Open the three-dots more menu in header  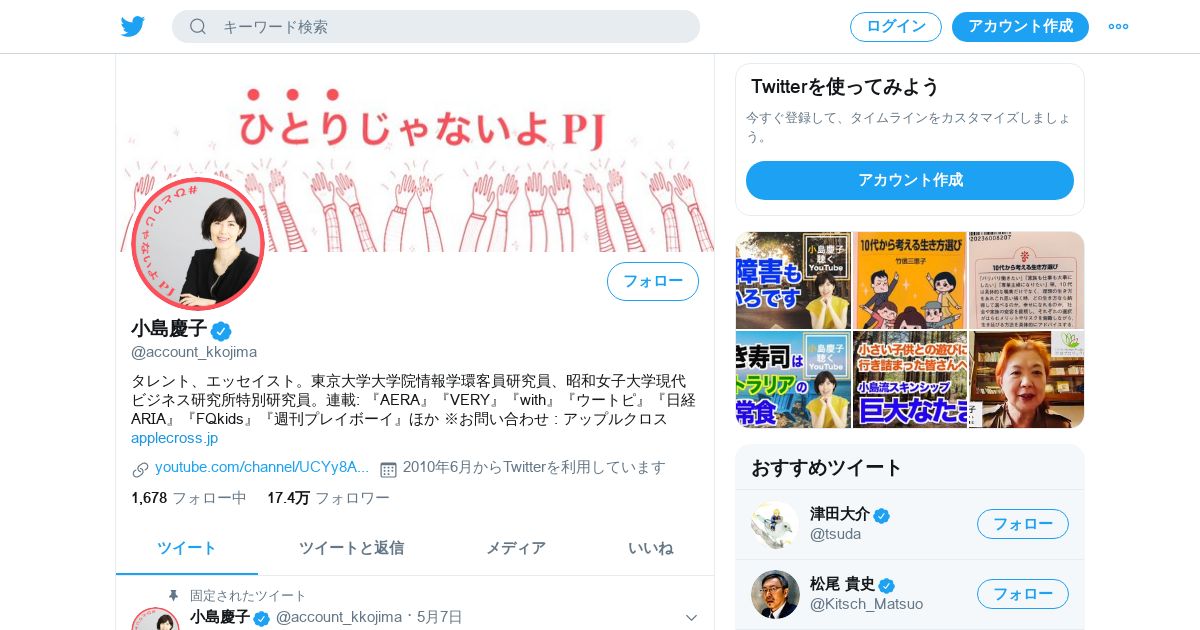[1118, 27]
